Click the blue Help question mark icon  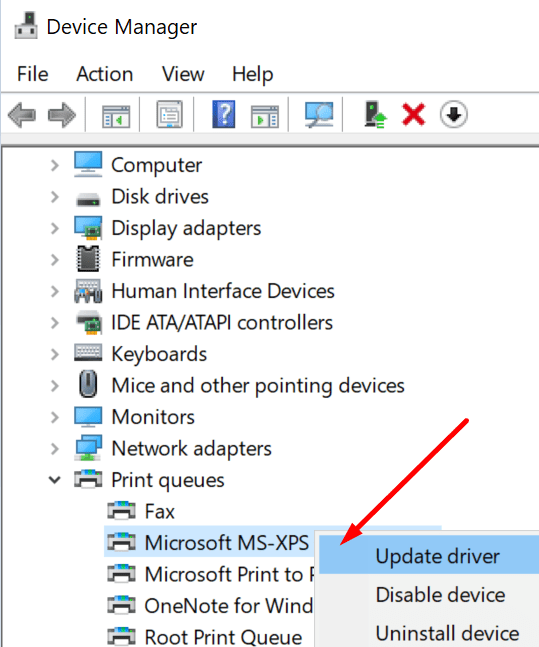point(224,114)
